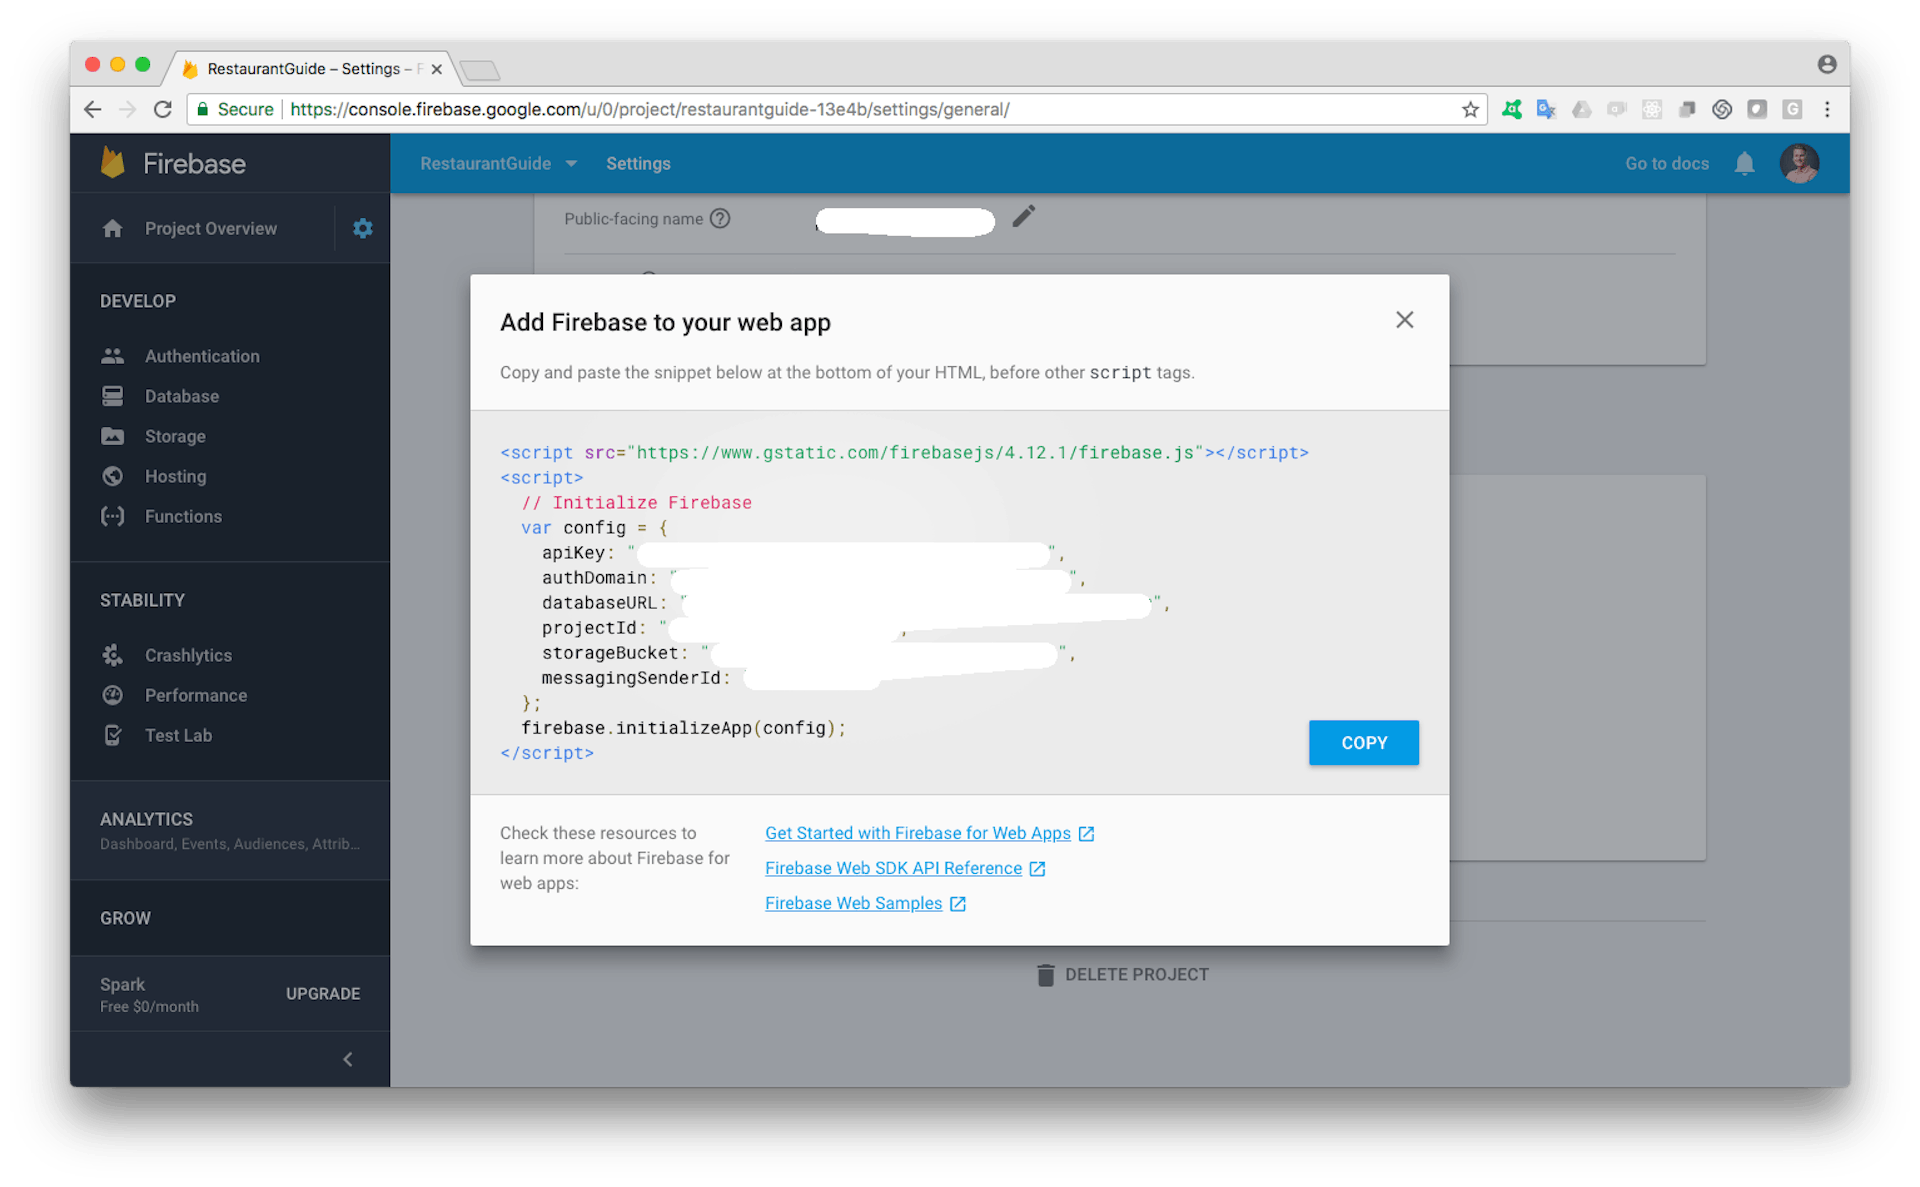Bookmark this page with the star
Viewport: 1920px width, 1187px height.
coord(1470,109)
